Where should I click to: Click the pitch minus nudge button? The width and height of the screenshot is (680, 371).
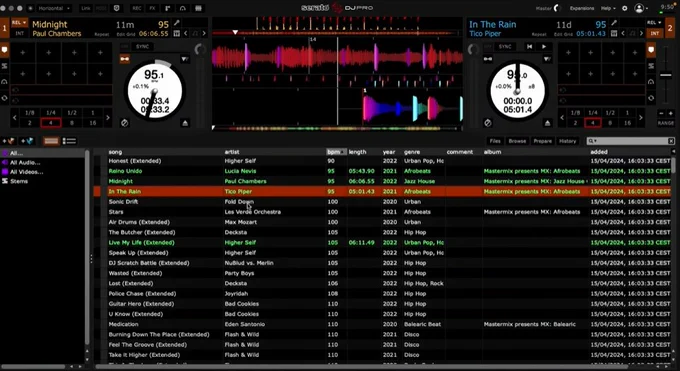point(661,113)
